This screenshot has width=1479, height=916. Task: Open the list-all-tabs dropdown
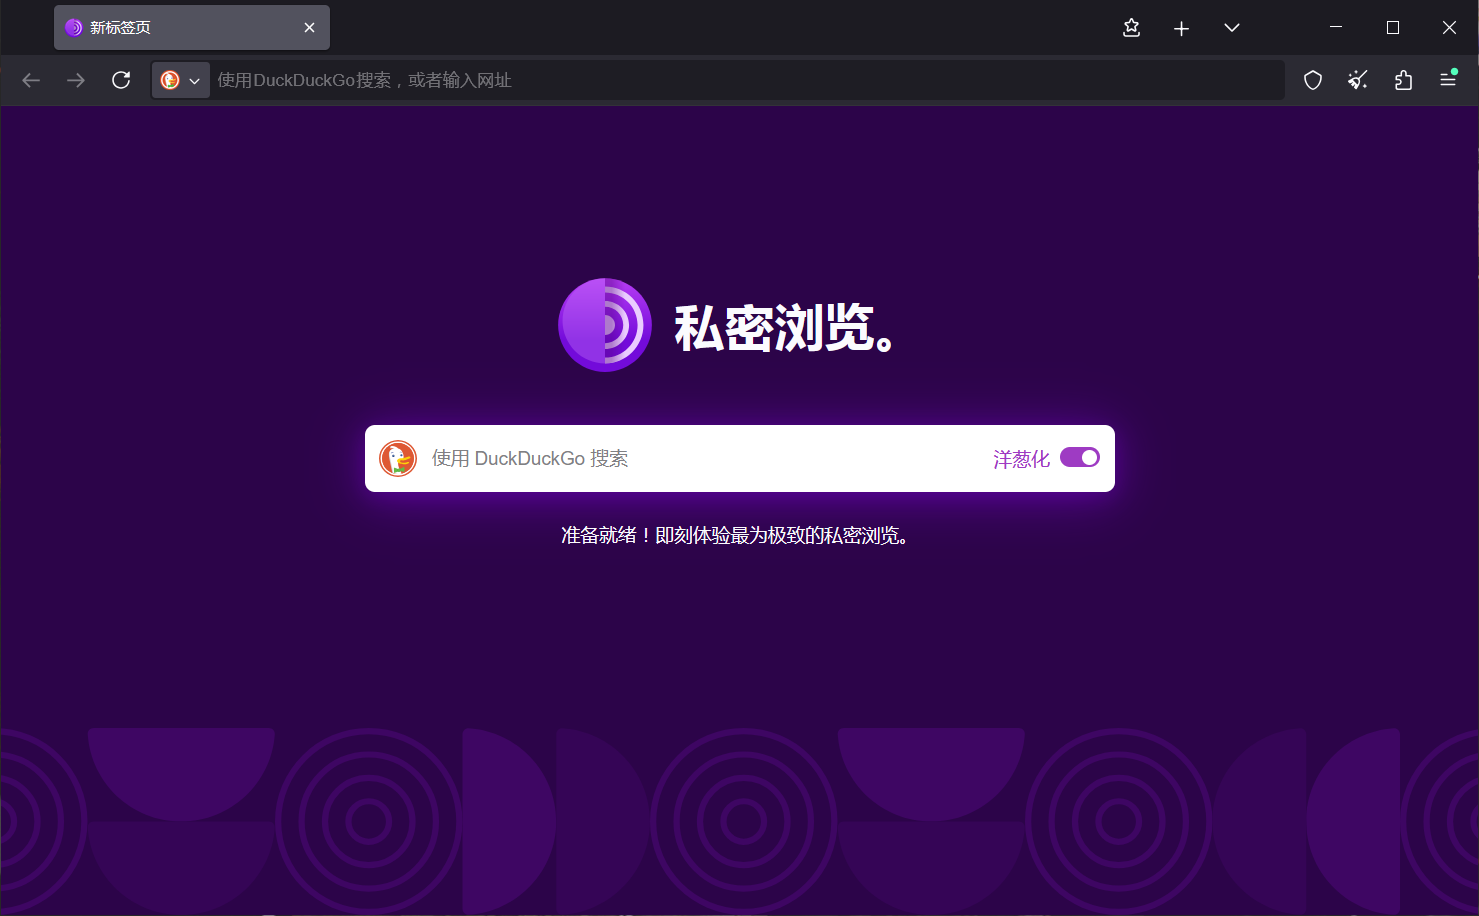point(1231,28)
